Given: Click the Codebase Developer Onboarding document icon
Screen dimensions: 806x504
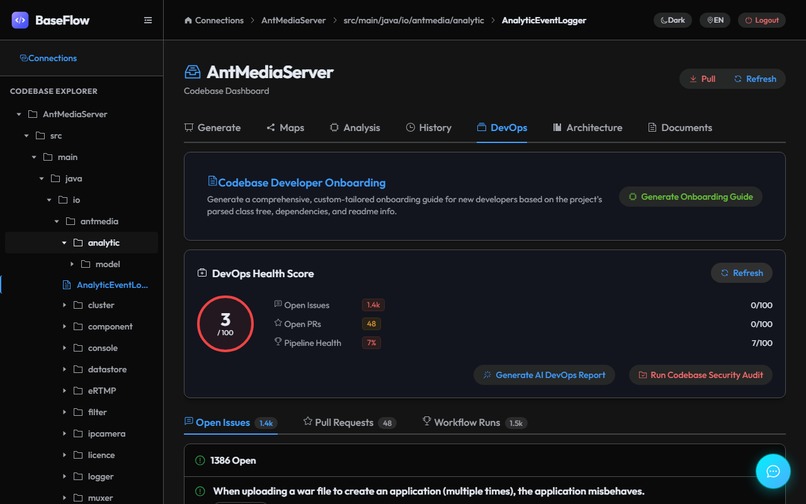Looking at the screenshot, I should [x=212, y=181].
